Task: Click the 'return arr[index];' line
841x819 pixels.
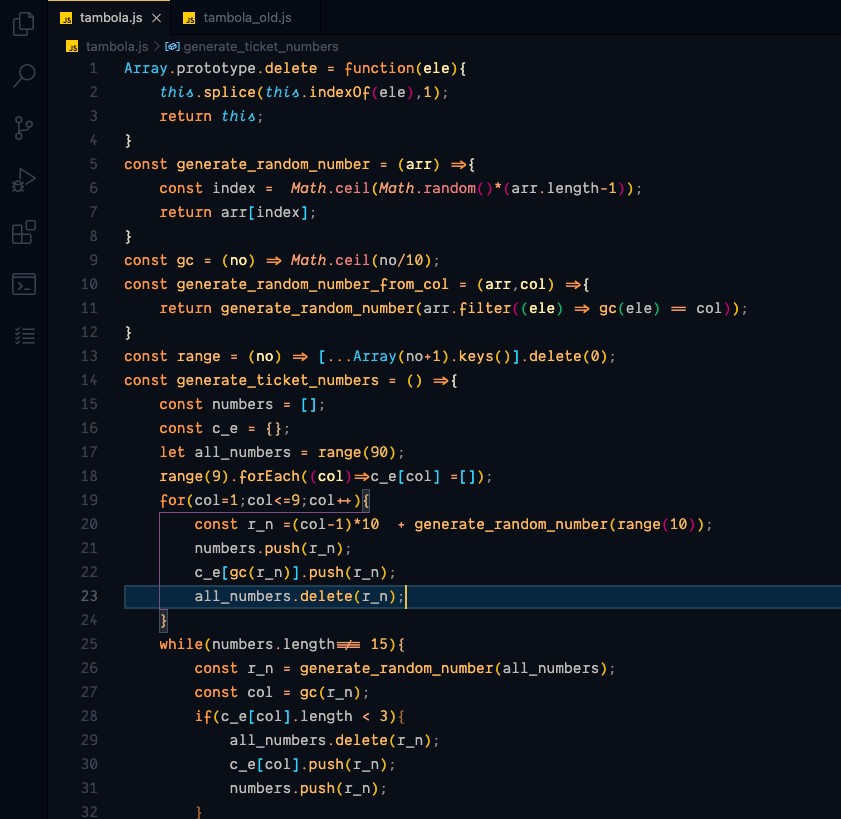Action: pyautogui.click(x=238, y=212)
